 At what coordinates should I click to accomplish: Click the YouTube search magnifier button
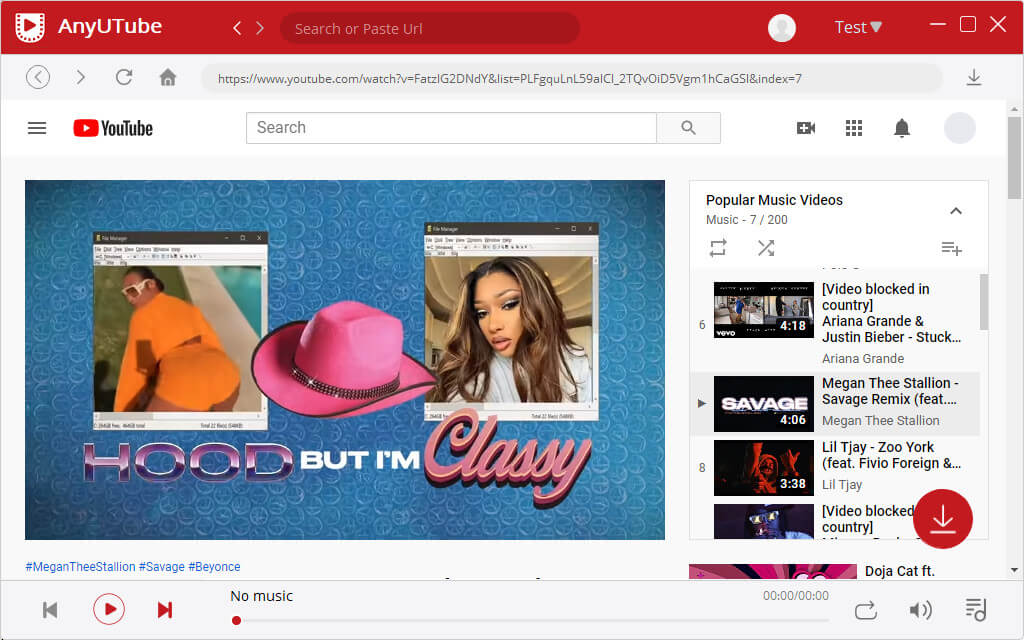point(688,127)
